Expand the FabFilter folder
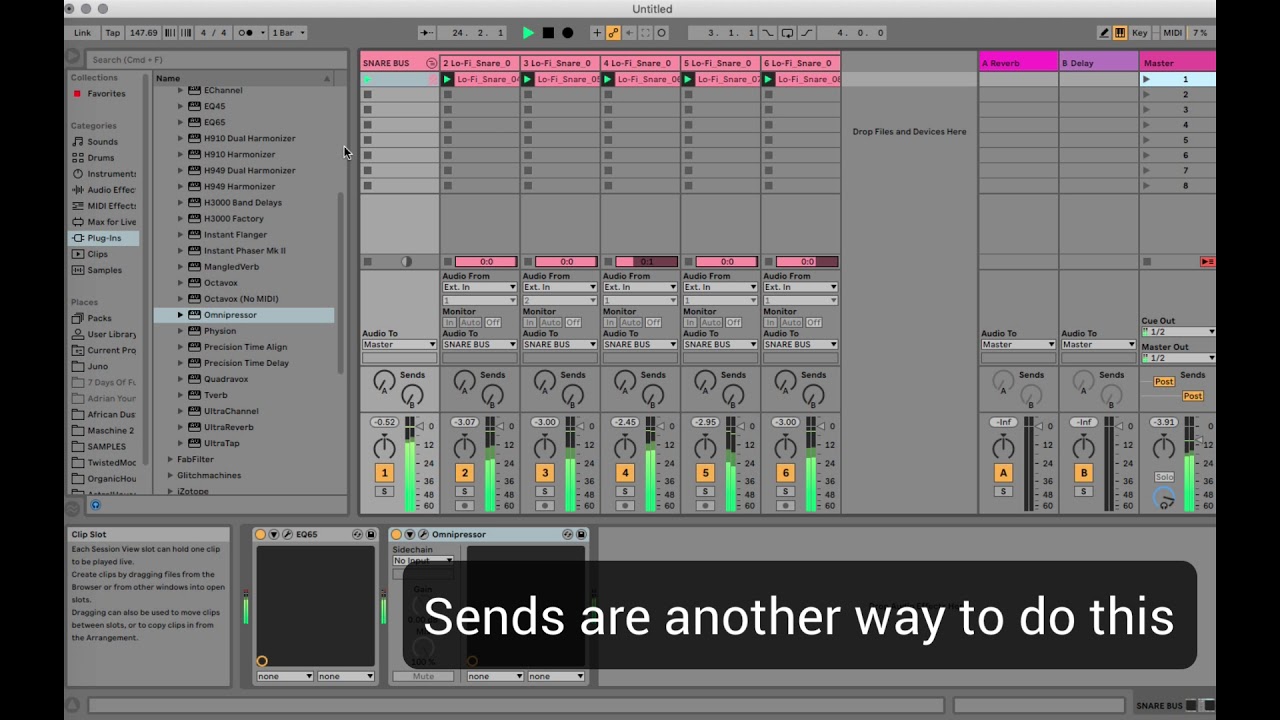 click(x=170, y=459)
